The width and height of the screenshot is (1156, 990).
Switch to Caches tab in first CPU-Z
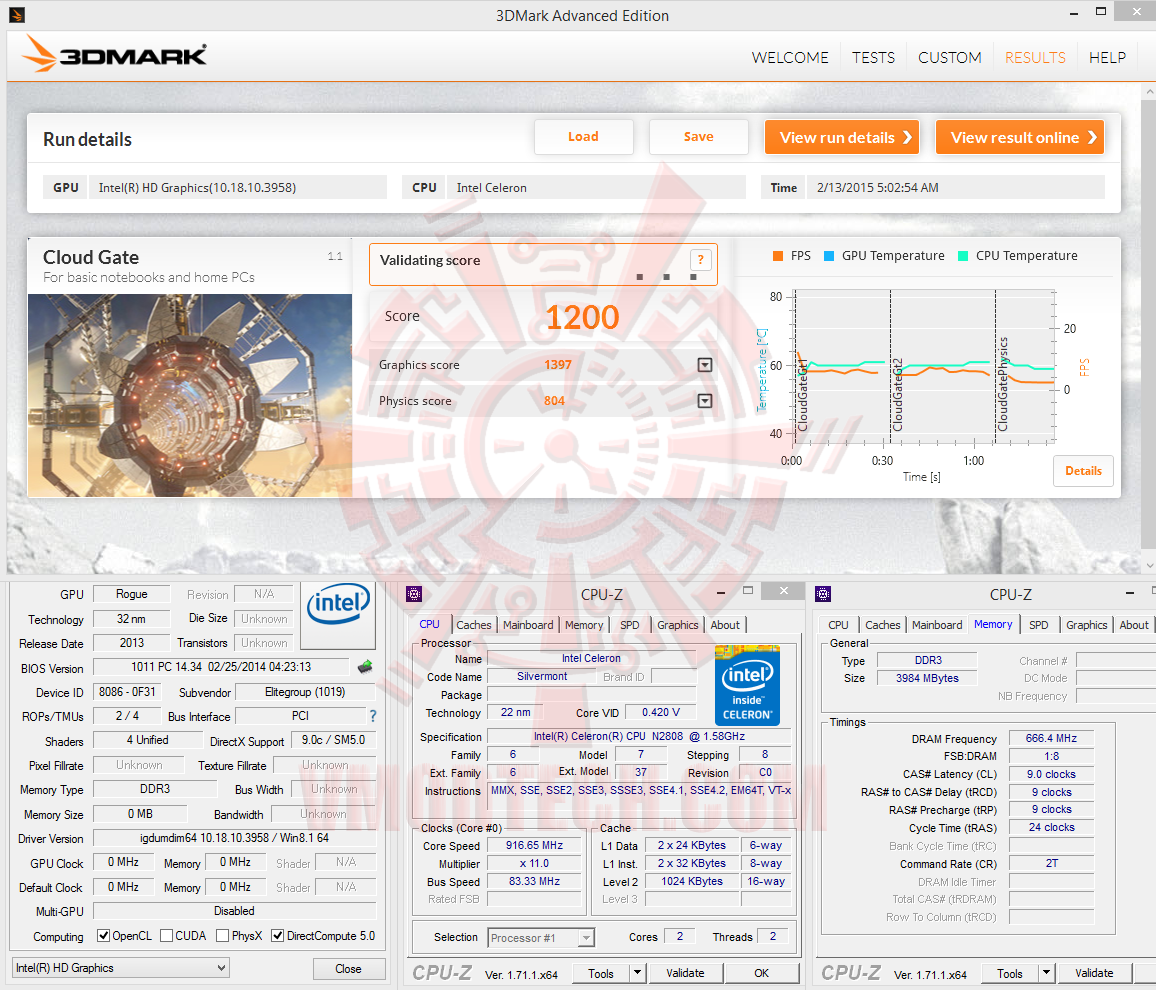pos(473,625)
